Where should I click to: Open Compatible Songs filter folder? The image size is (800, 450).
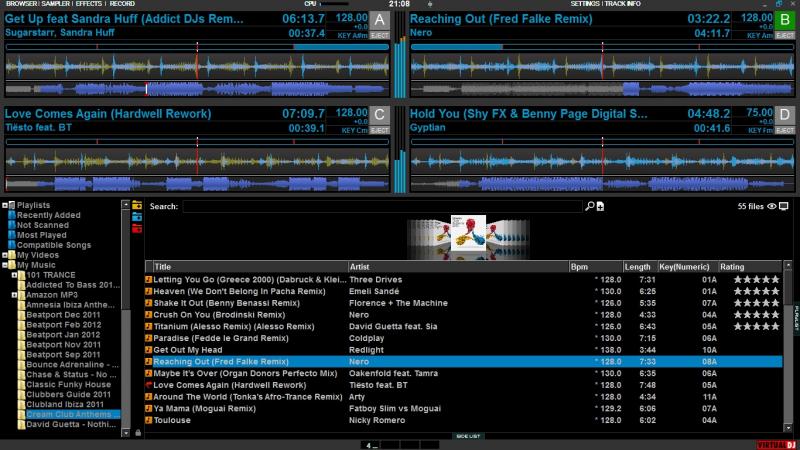pos(54,245)
